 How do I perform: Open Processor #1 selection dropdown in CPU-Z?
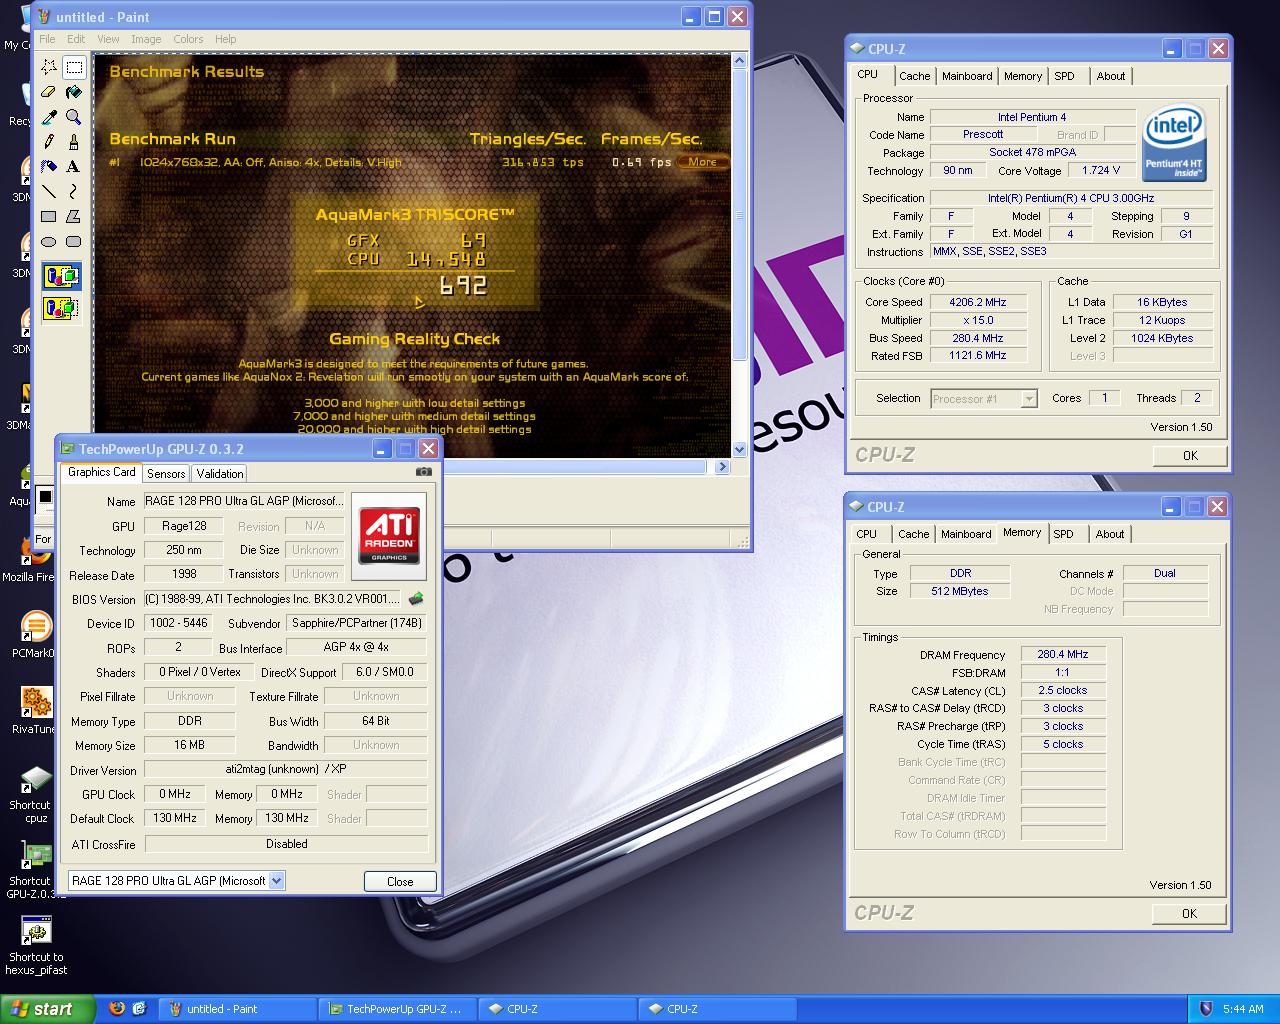[x=1029, y=399]
